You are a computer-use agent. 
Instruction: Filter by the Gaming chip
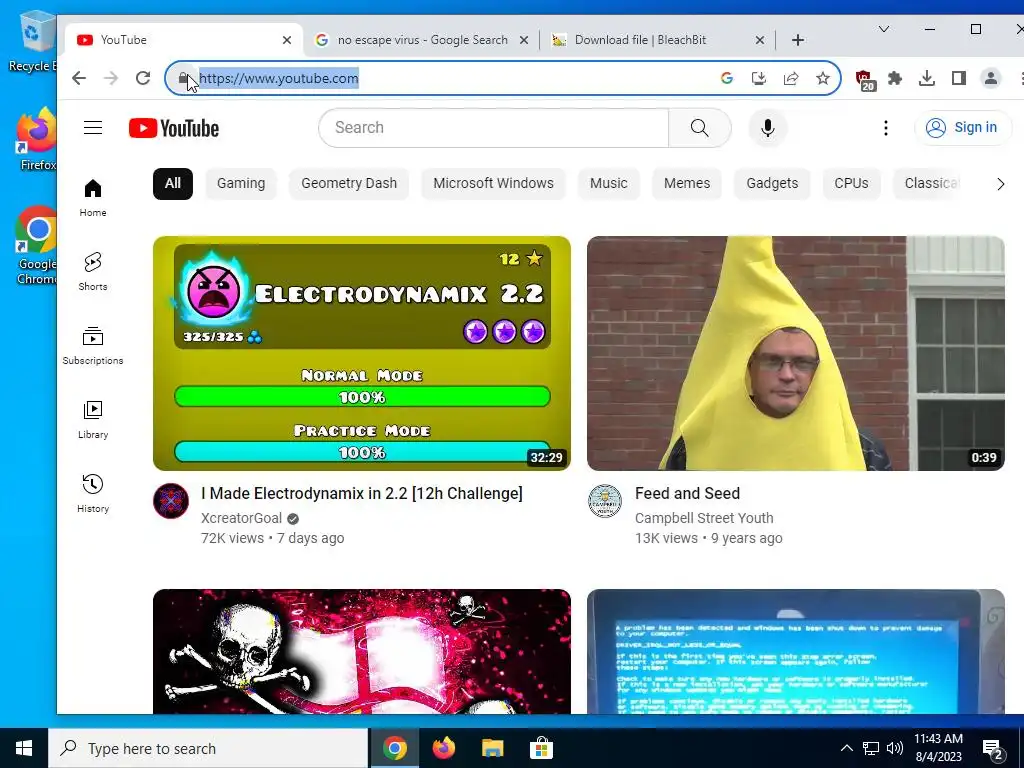click(241, 184)
